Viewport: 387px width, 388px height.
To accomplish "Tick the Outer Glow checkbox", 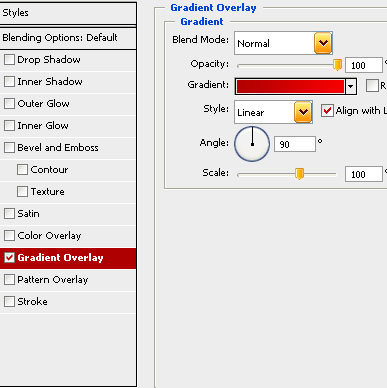I will click(x=9, y=104).
